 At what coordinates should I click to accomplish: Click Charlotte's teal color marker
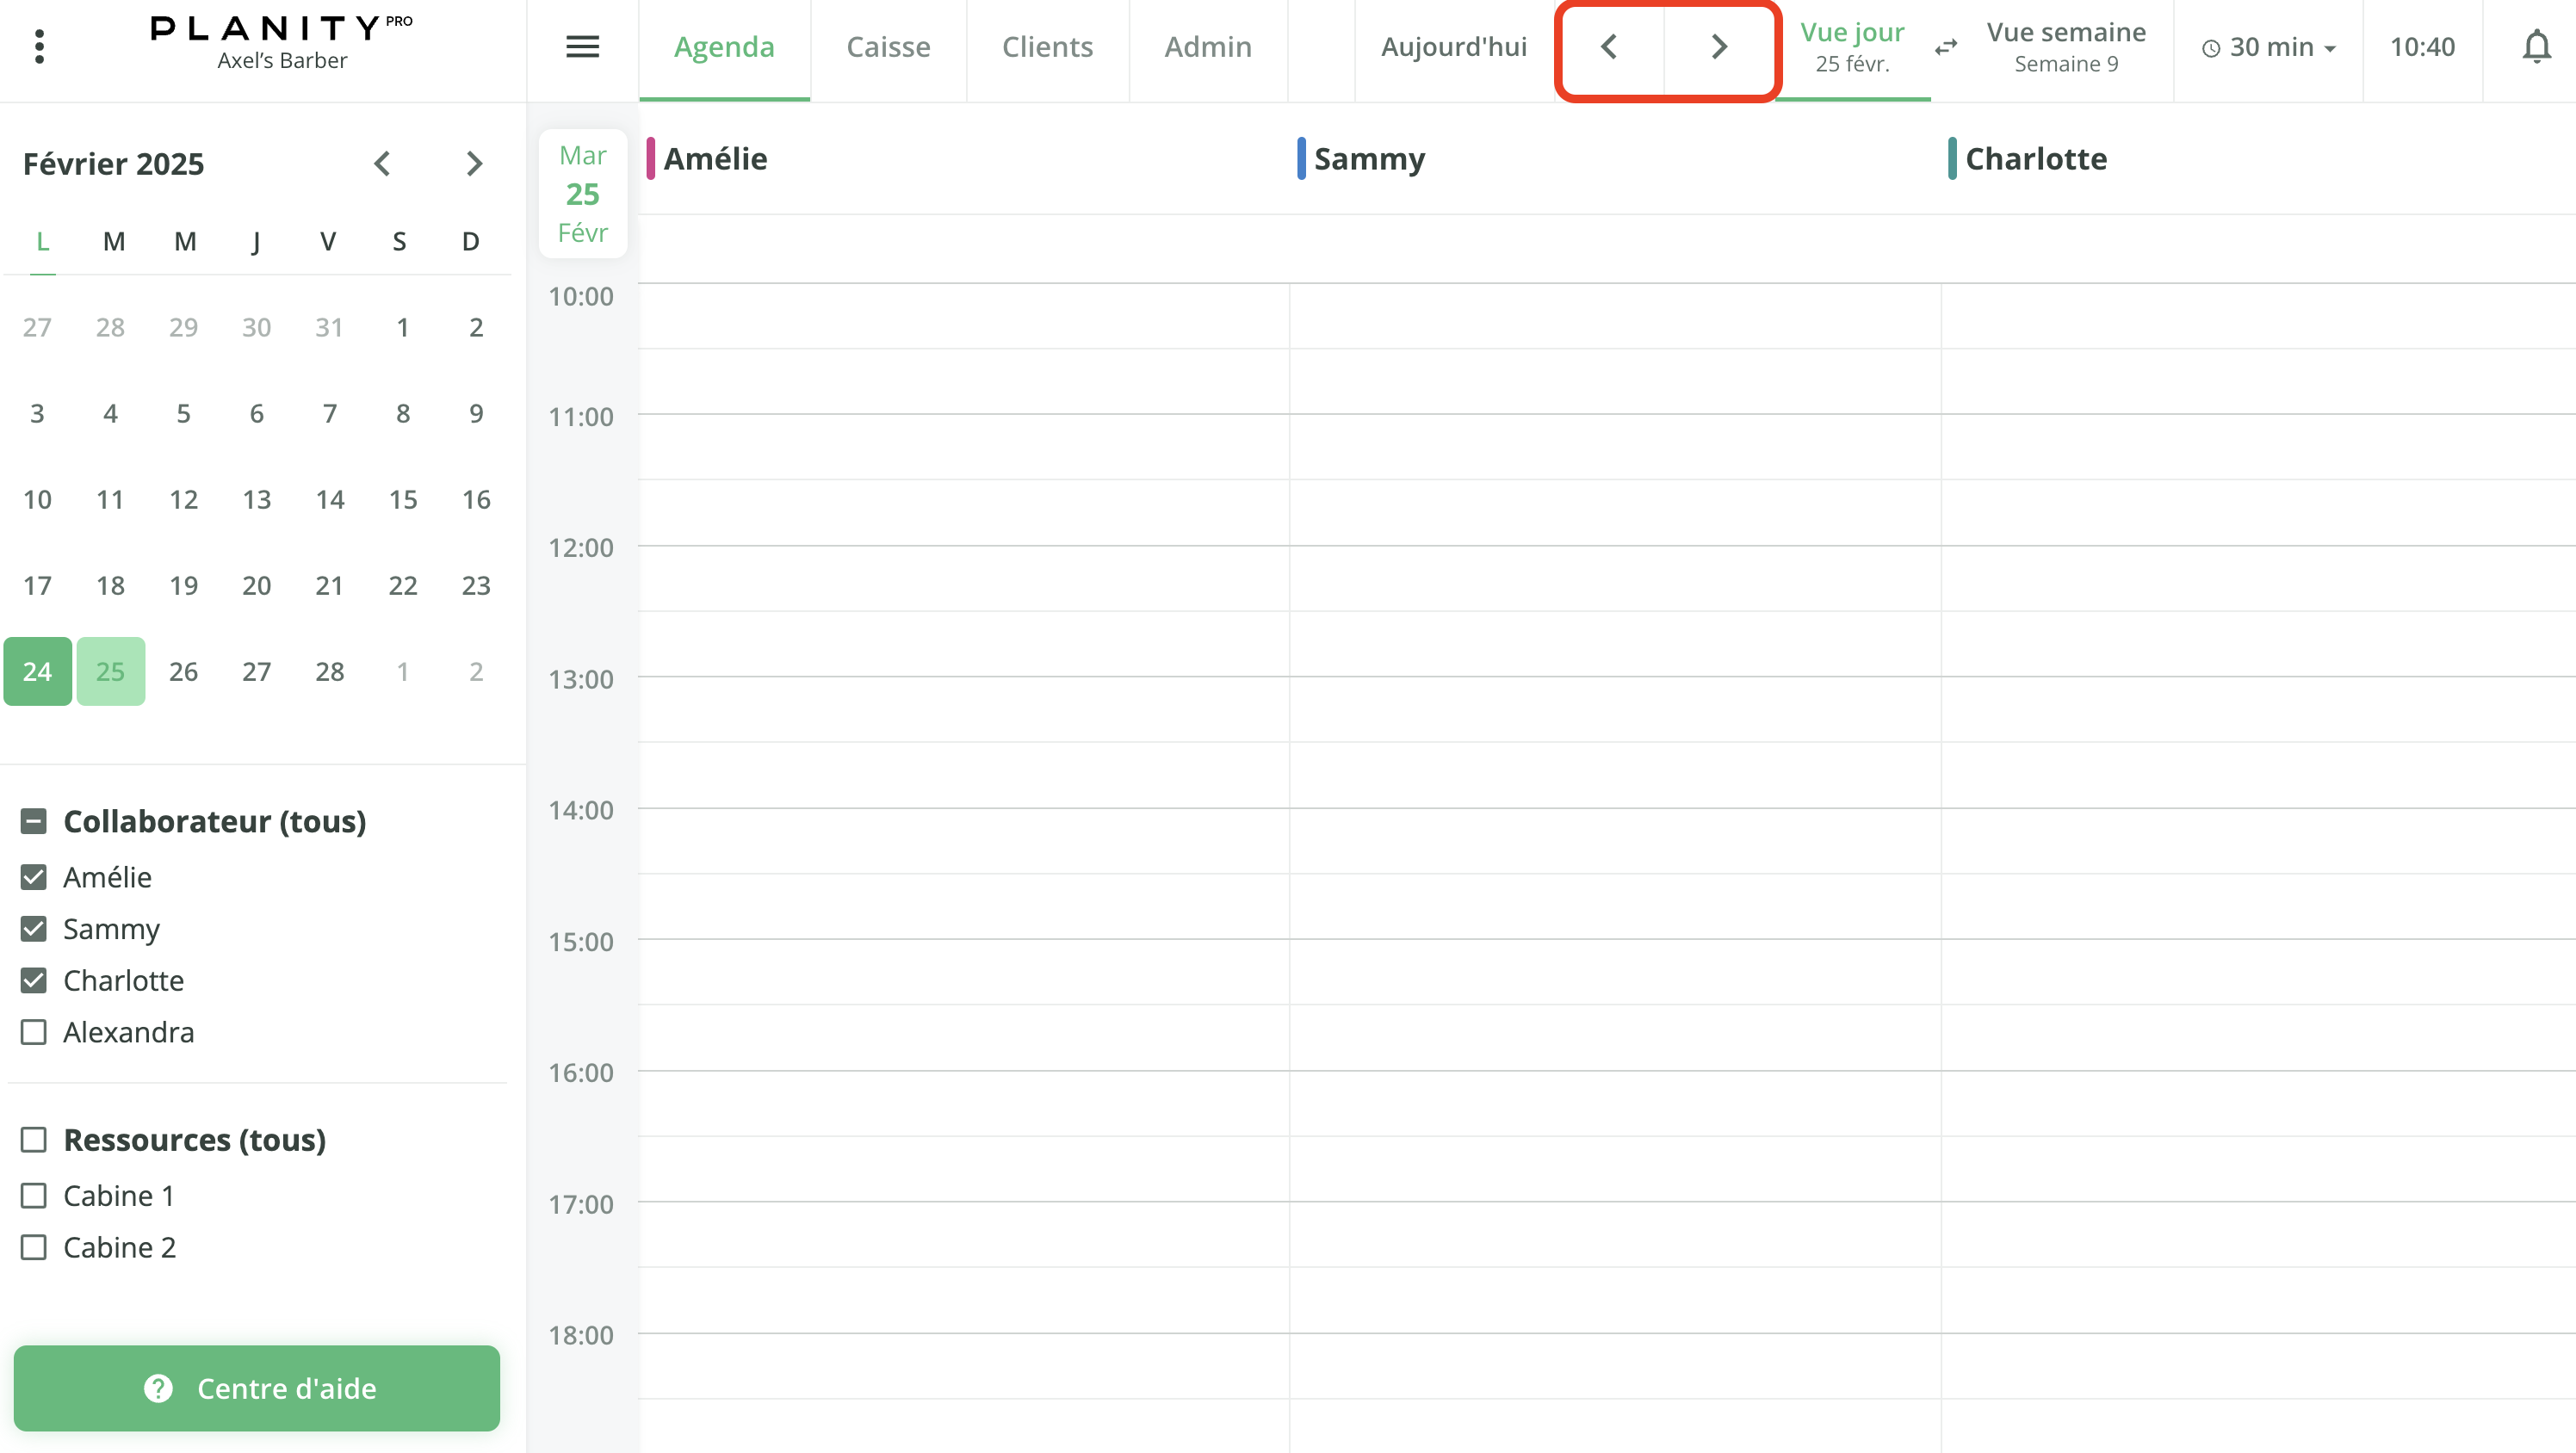click(x=1951, y=158)
